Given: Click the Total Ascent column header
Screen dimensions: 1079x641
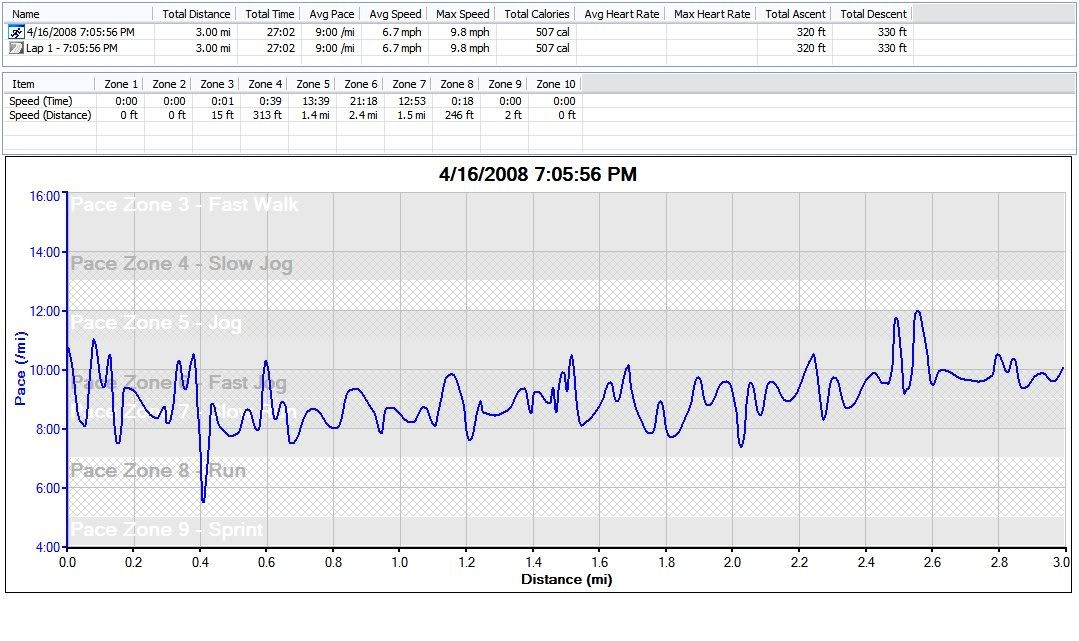Looking at the screenshot, I should [795, 14].
